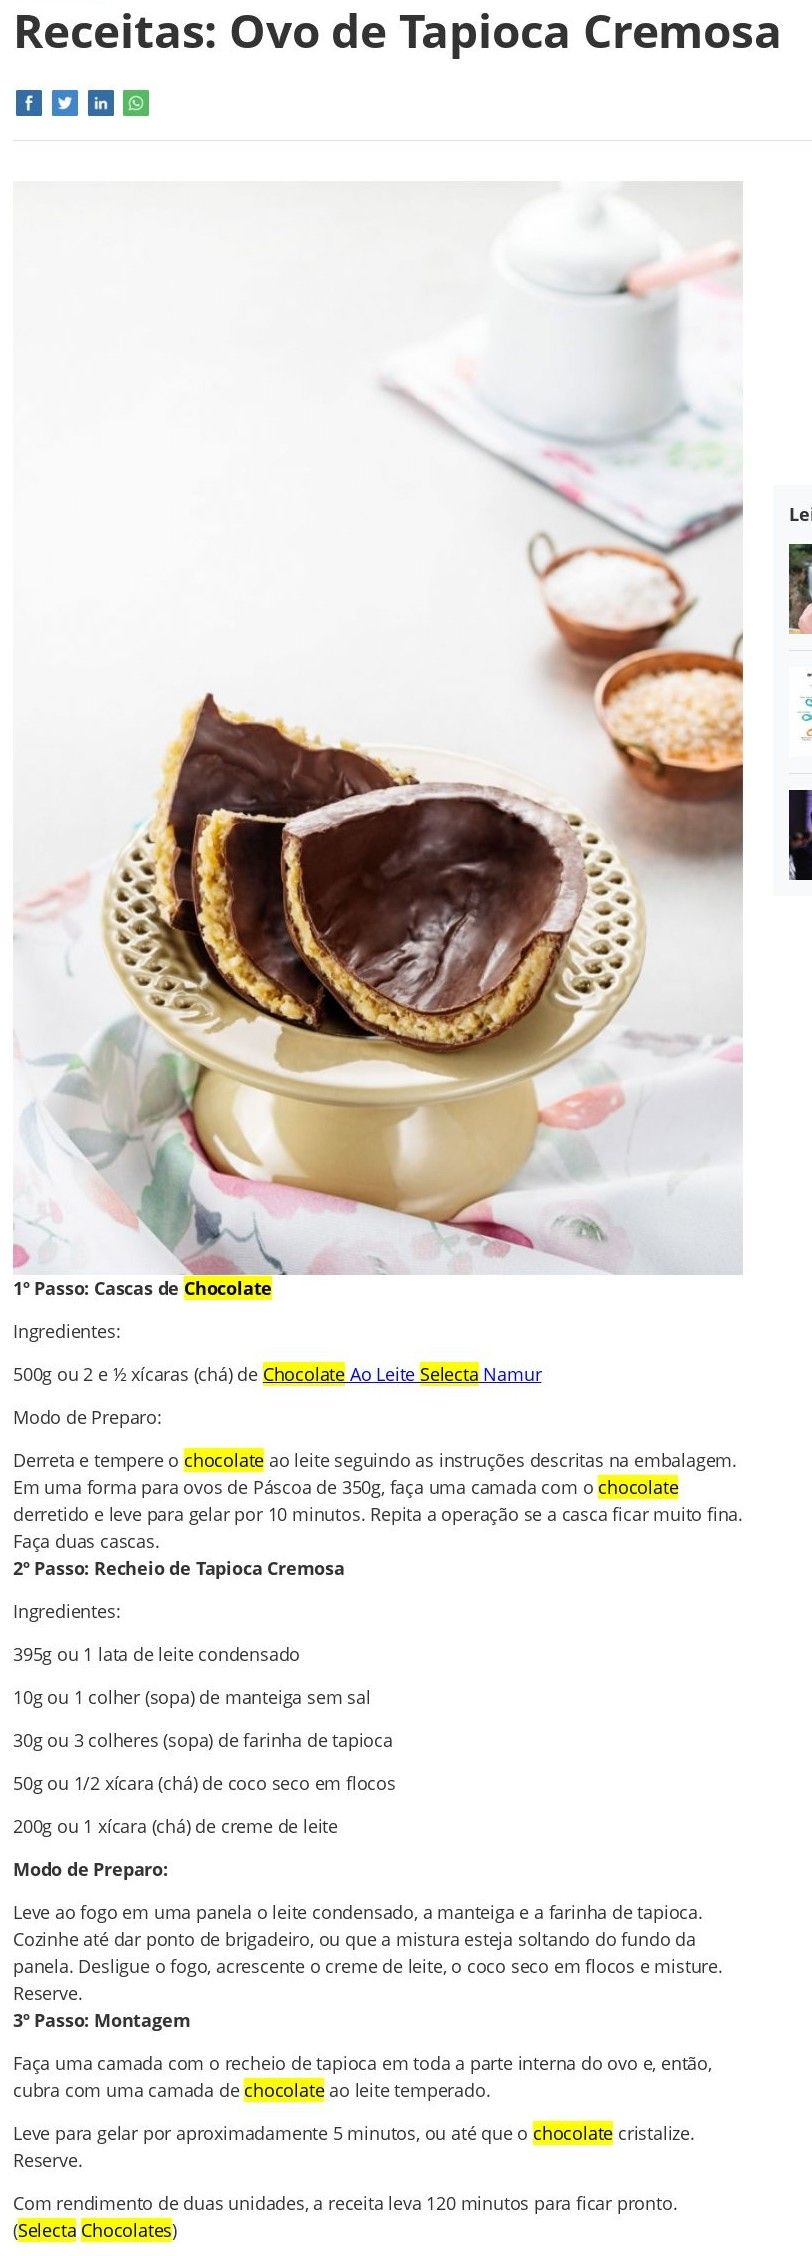Click the '2º Passo: Recheio de Tapioca Cremosa' heading
Viewport: 812px width, 2256px height.
click(179, 1568)
